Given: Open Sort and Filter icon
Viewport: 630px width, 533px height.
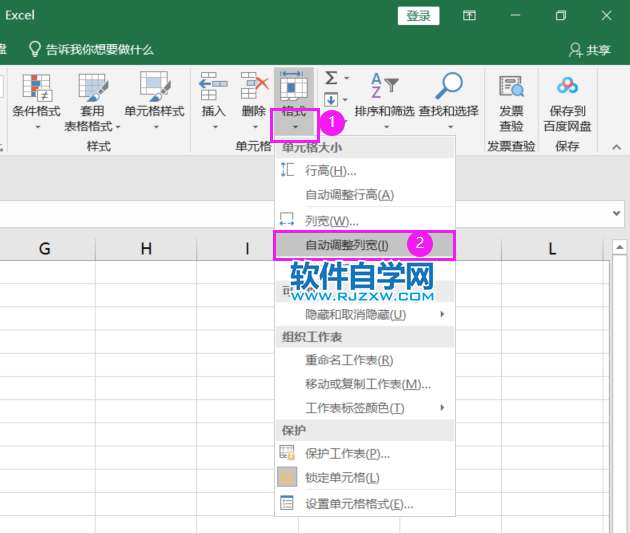Looking at the screenshot, I should click(384, 86).
